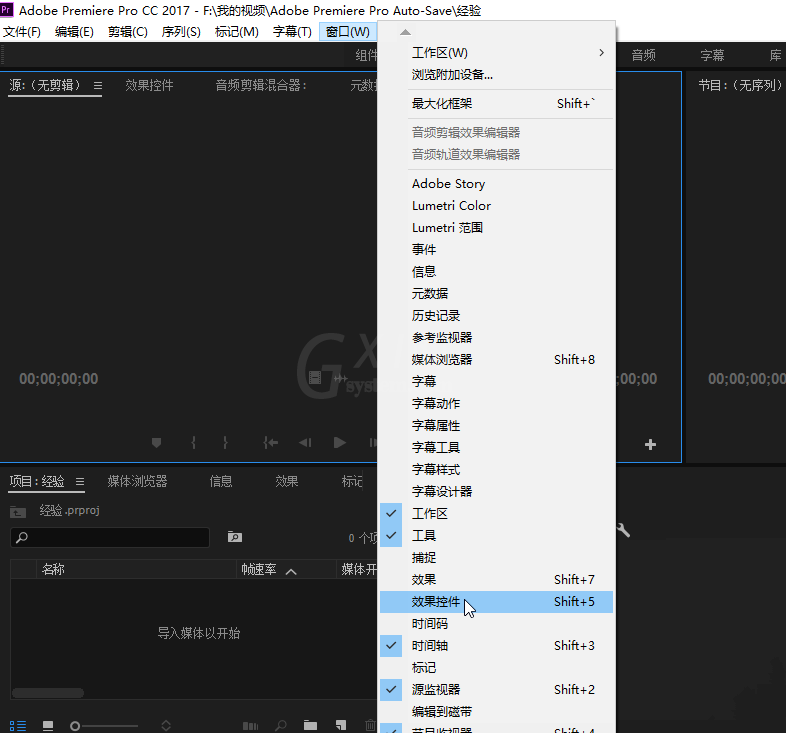786x733 pixels.
Task: Expand 工作区(W) submenu arrow
Action: (x=602, y=53)
